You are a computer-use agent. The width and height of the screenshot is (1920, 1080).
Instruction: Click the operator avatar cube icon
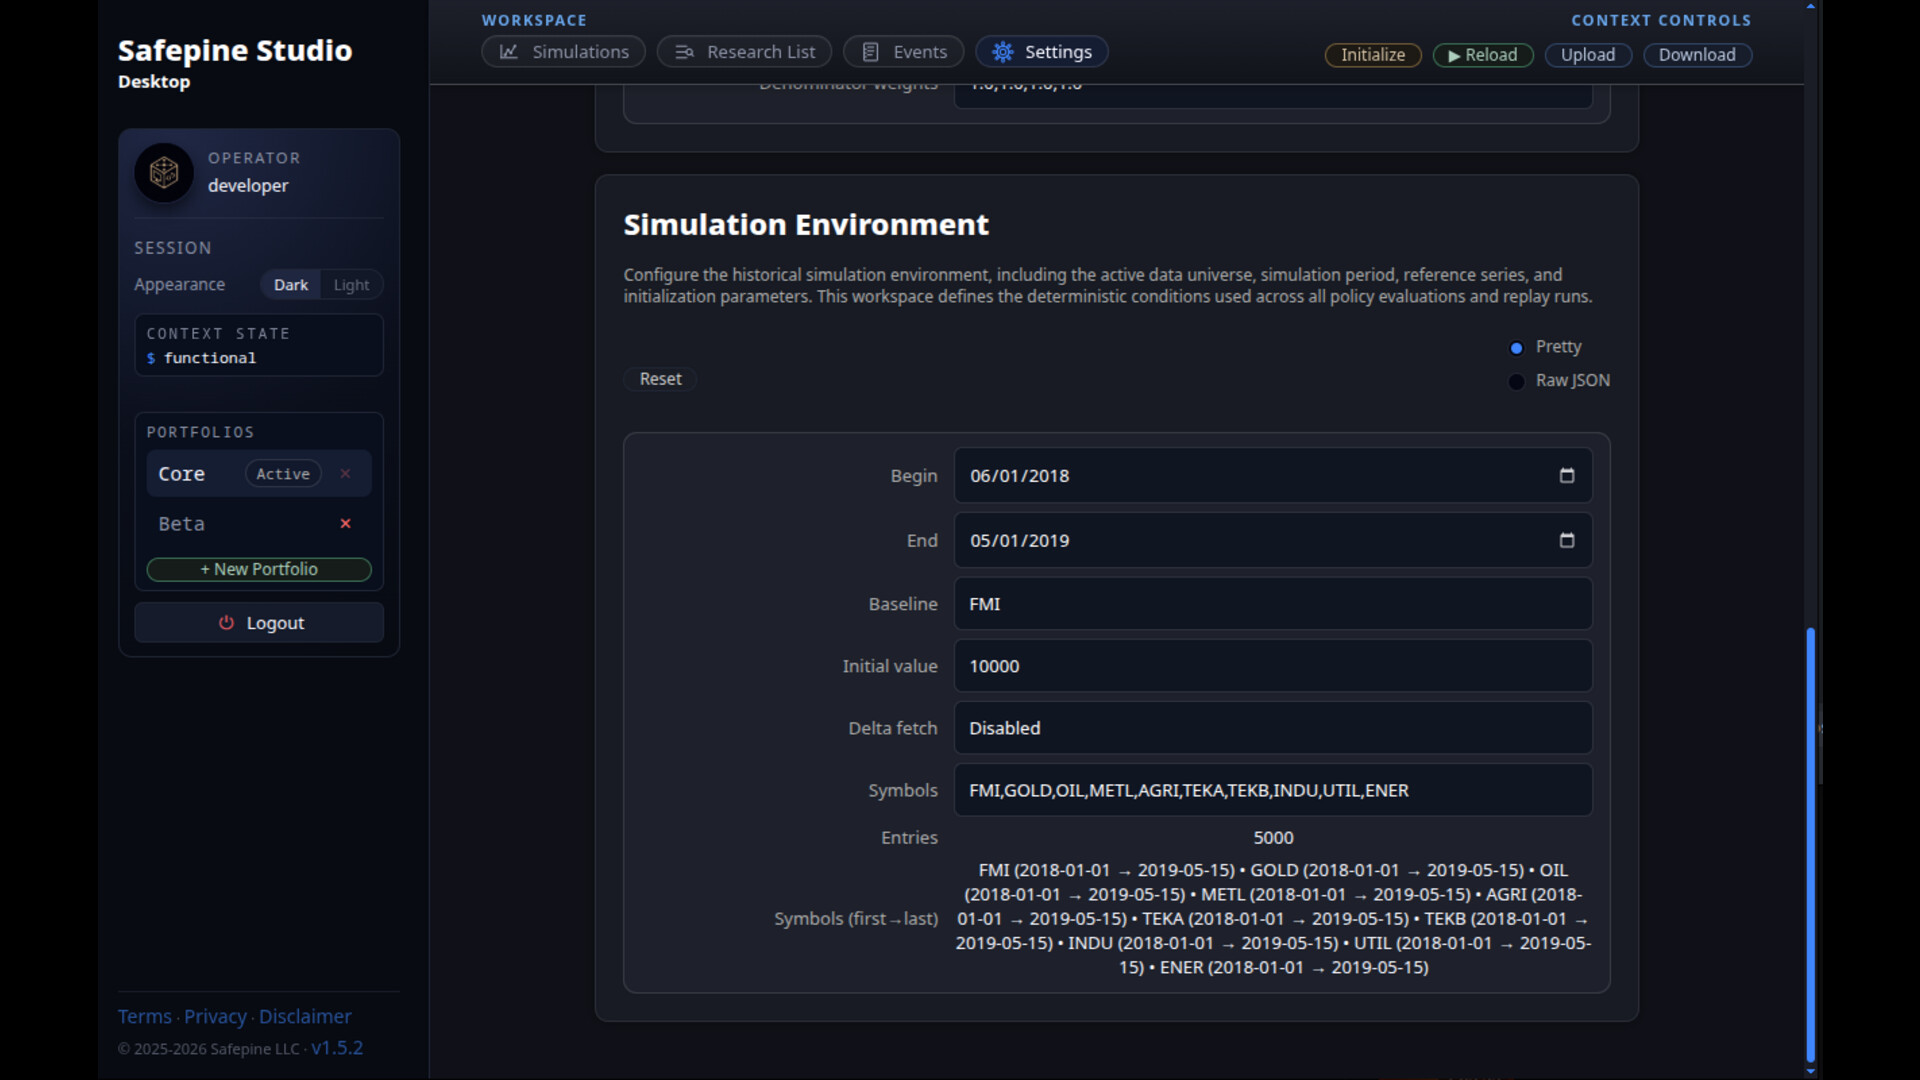[164, 173]
